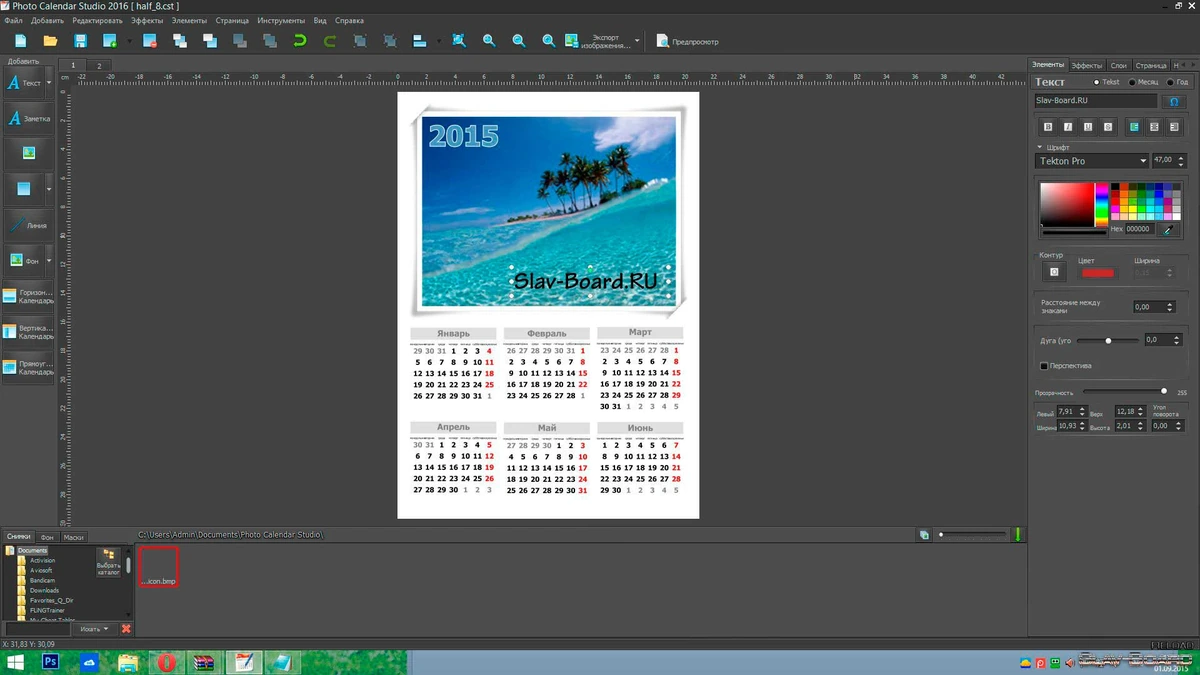Image resolution: width=1200 pixels, height=675 pixels.
Task: Create a new project with the blank page icon
Action: (20, 41)
